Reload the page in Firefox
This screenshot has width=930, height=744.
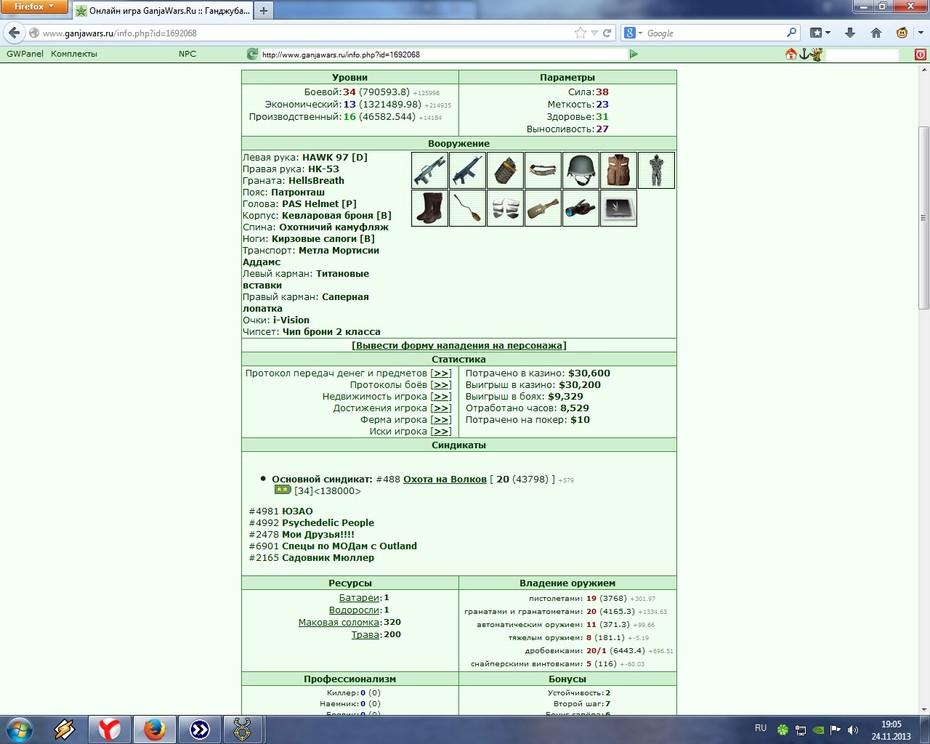click(607, 33)
